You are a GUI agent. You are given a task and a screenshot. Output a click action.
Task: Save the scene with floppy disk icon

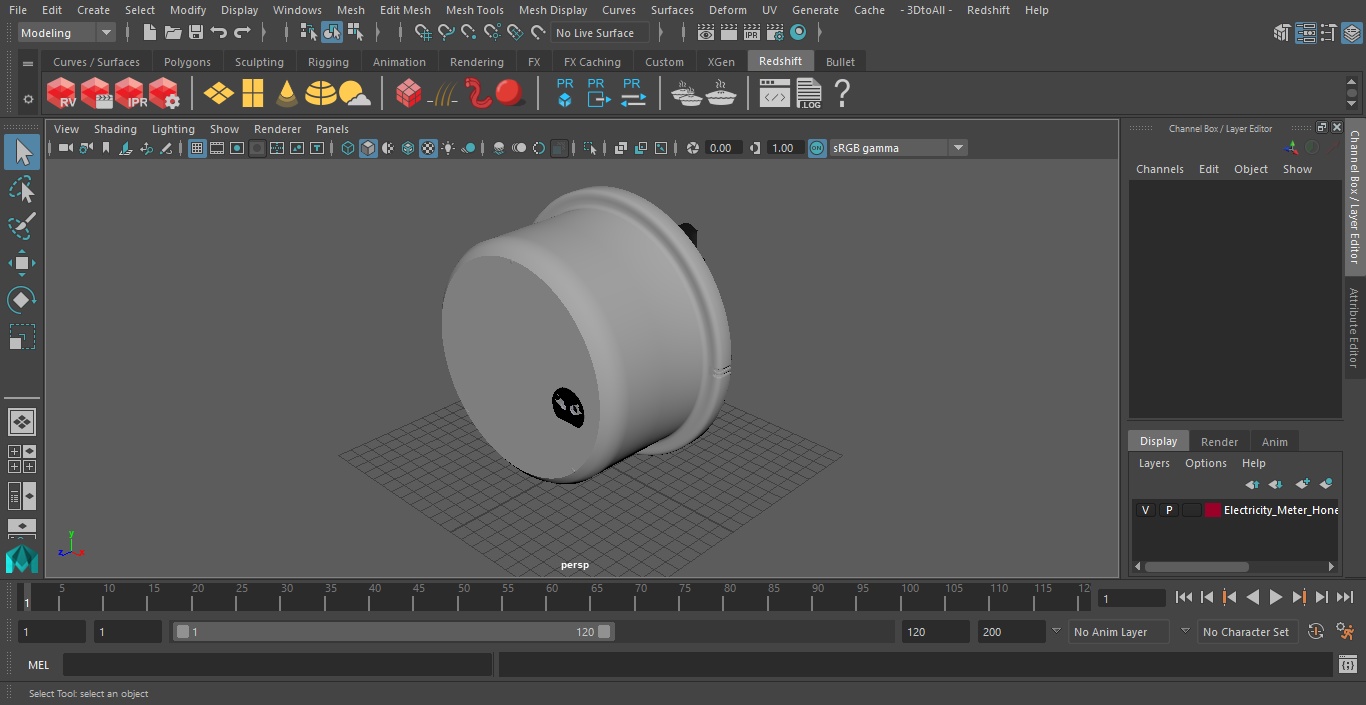tap(196, 33)
